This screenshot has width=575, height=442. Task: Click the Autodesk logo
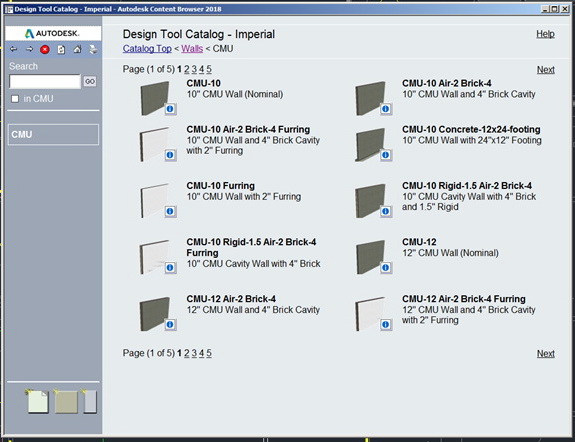[x=52, y=33]
